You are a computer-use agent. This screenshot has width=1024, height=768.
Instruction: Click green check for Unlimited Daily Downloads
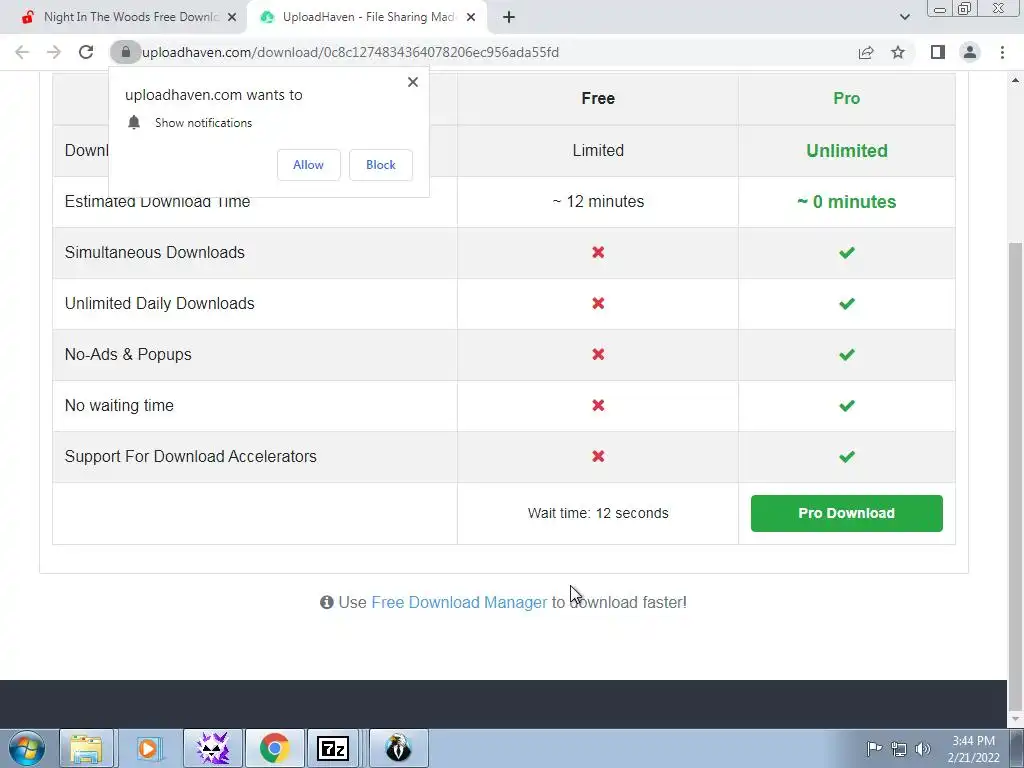pos(846,304)
